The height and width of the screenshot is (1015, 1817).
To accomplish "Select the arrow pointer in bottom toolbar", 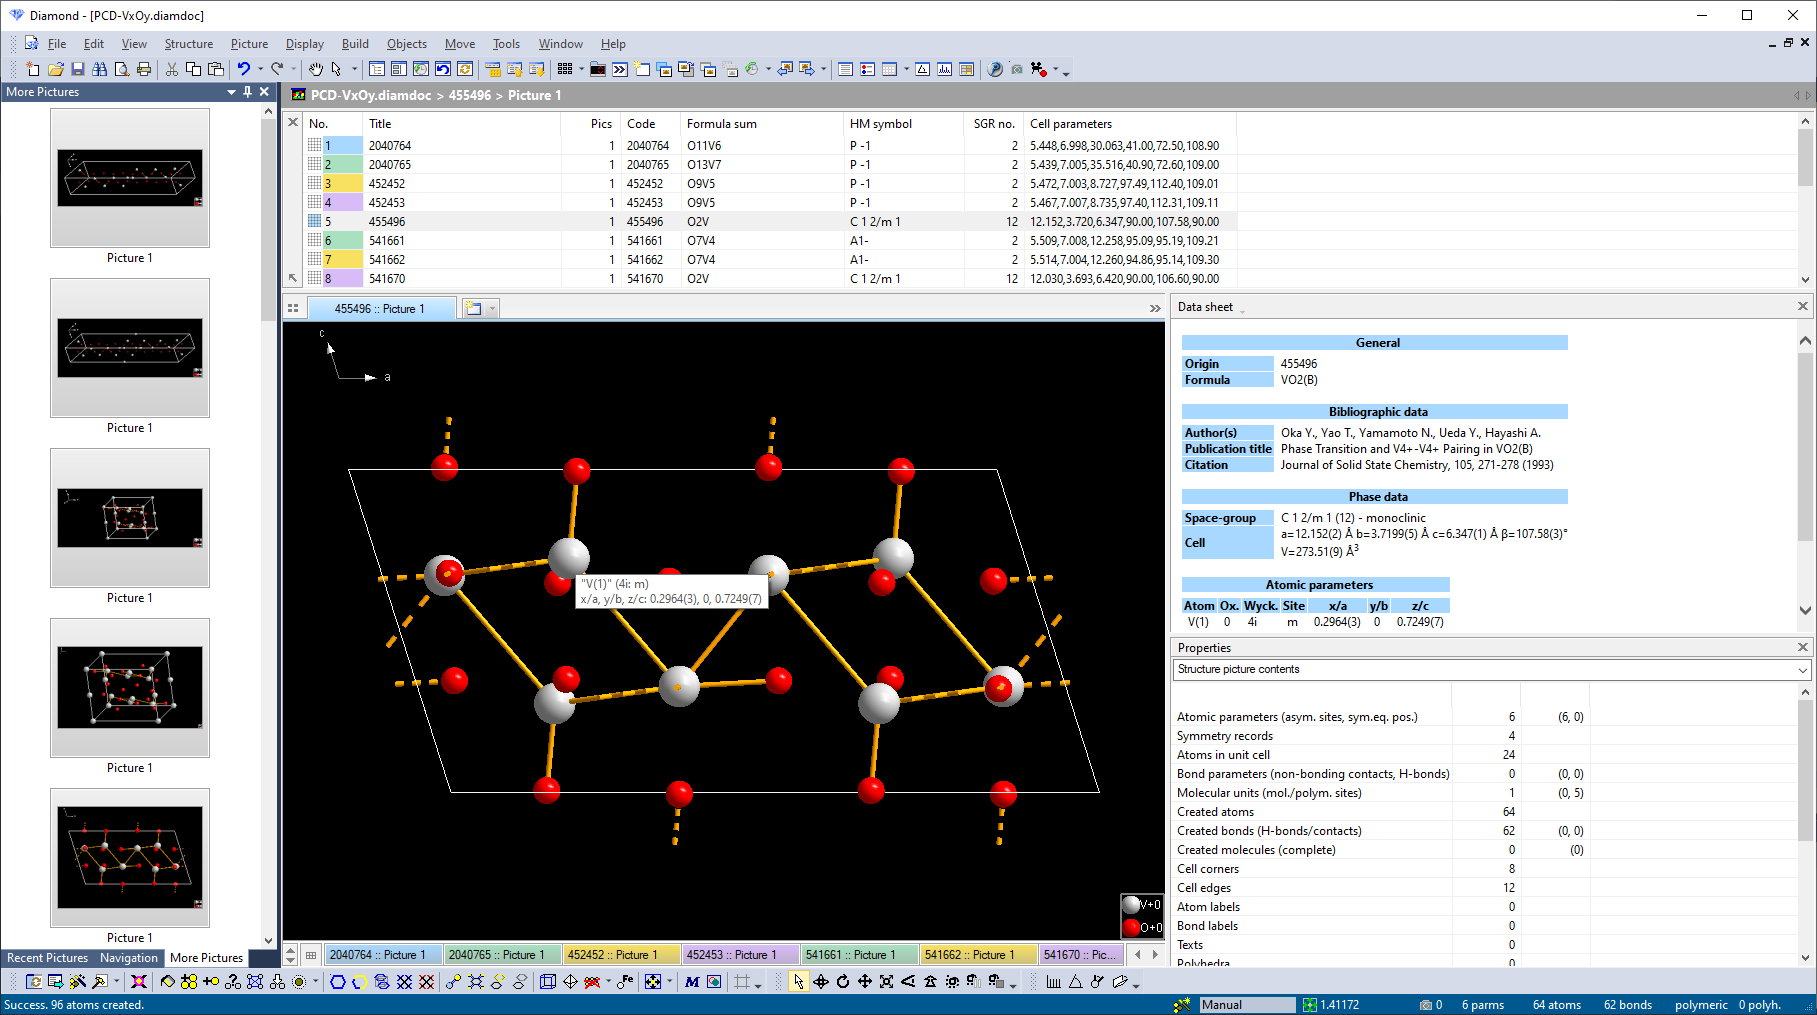I will pyautogui.click(x=798, y=982).
